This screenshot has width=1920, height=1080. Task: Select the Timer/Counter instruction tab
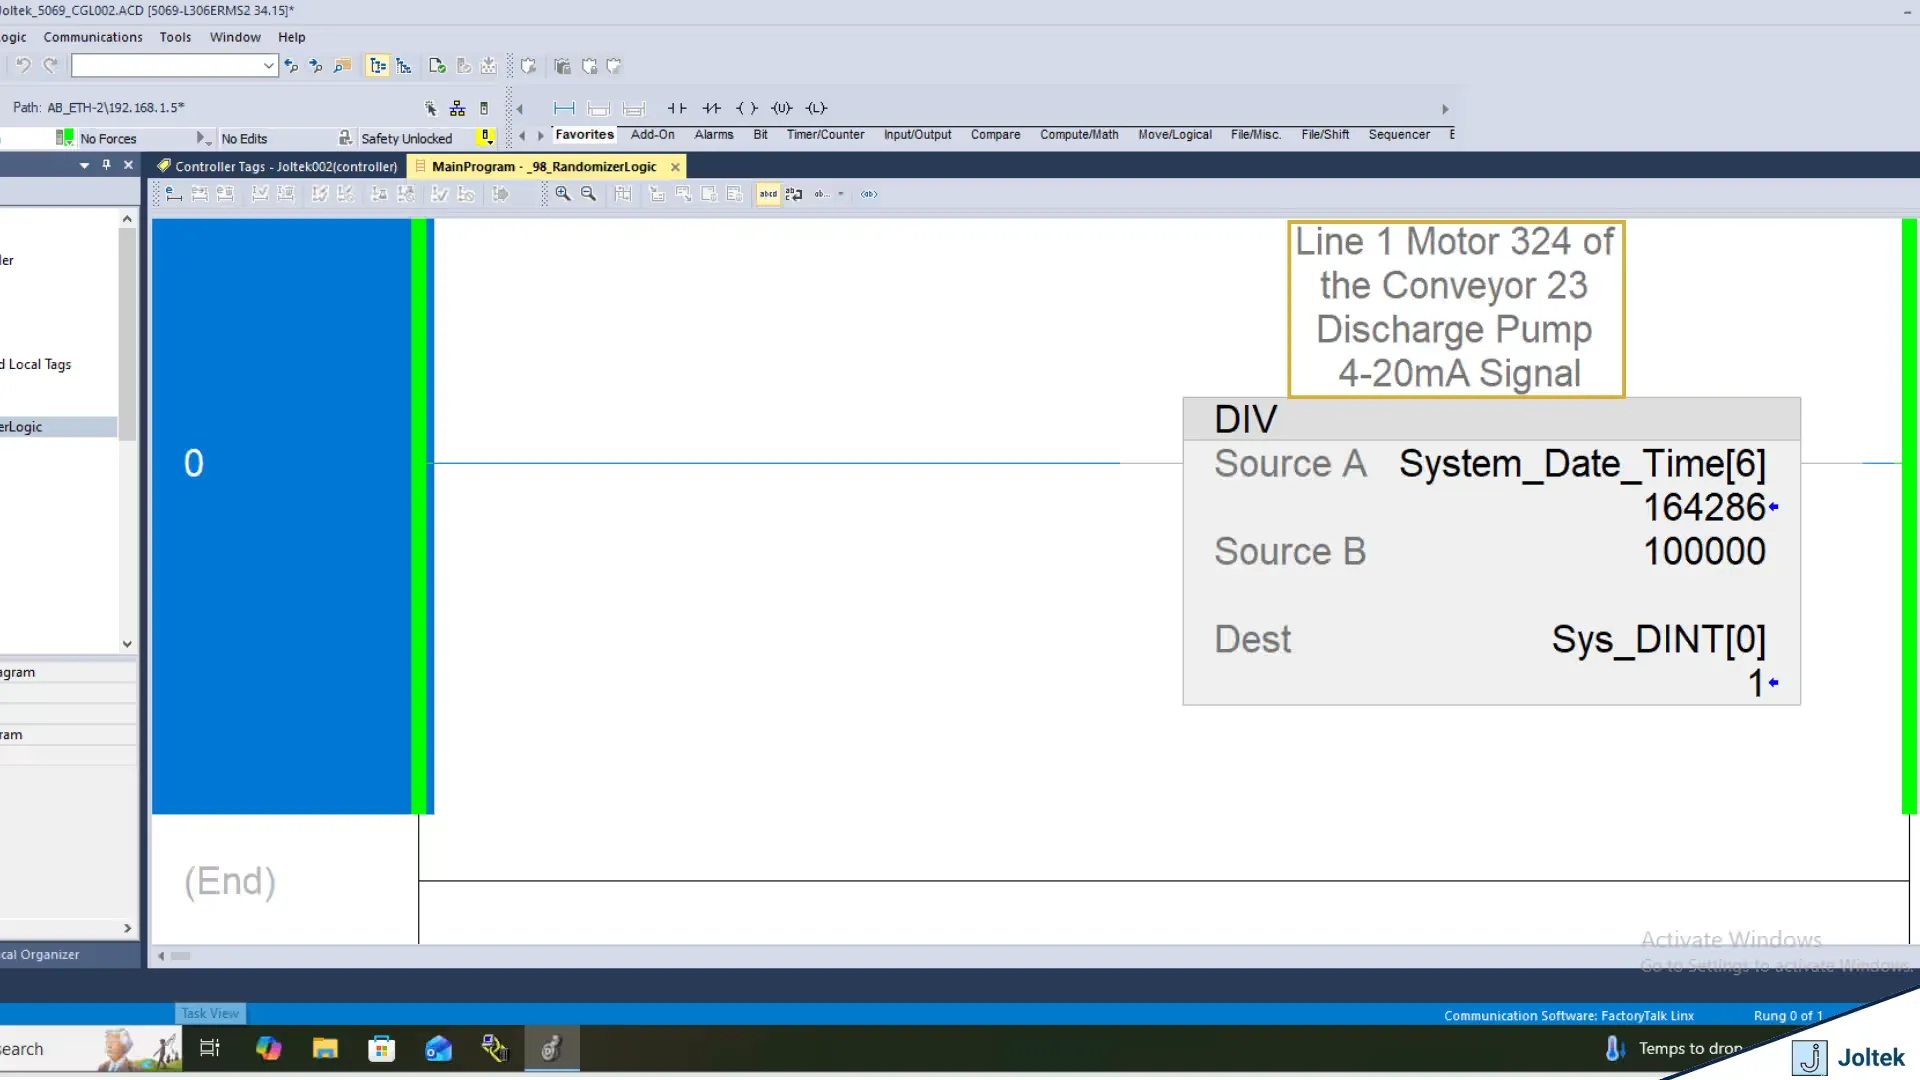click(825, 135)
